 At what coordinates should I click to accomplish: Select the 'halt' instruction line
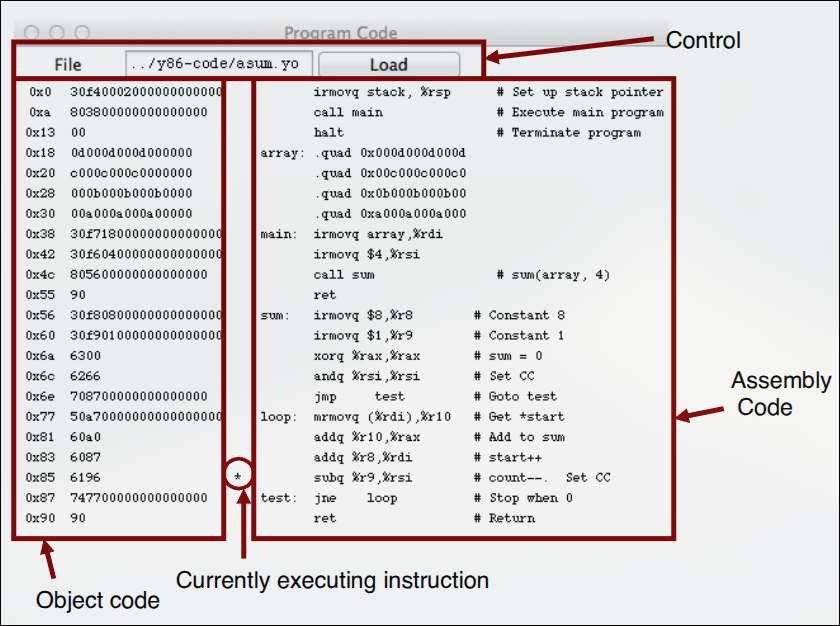[x=329, y=132]
